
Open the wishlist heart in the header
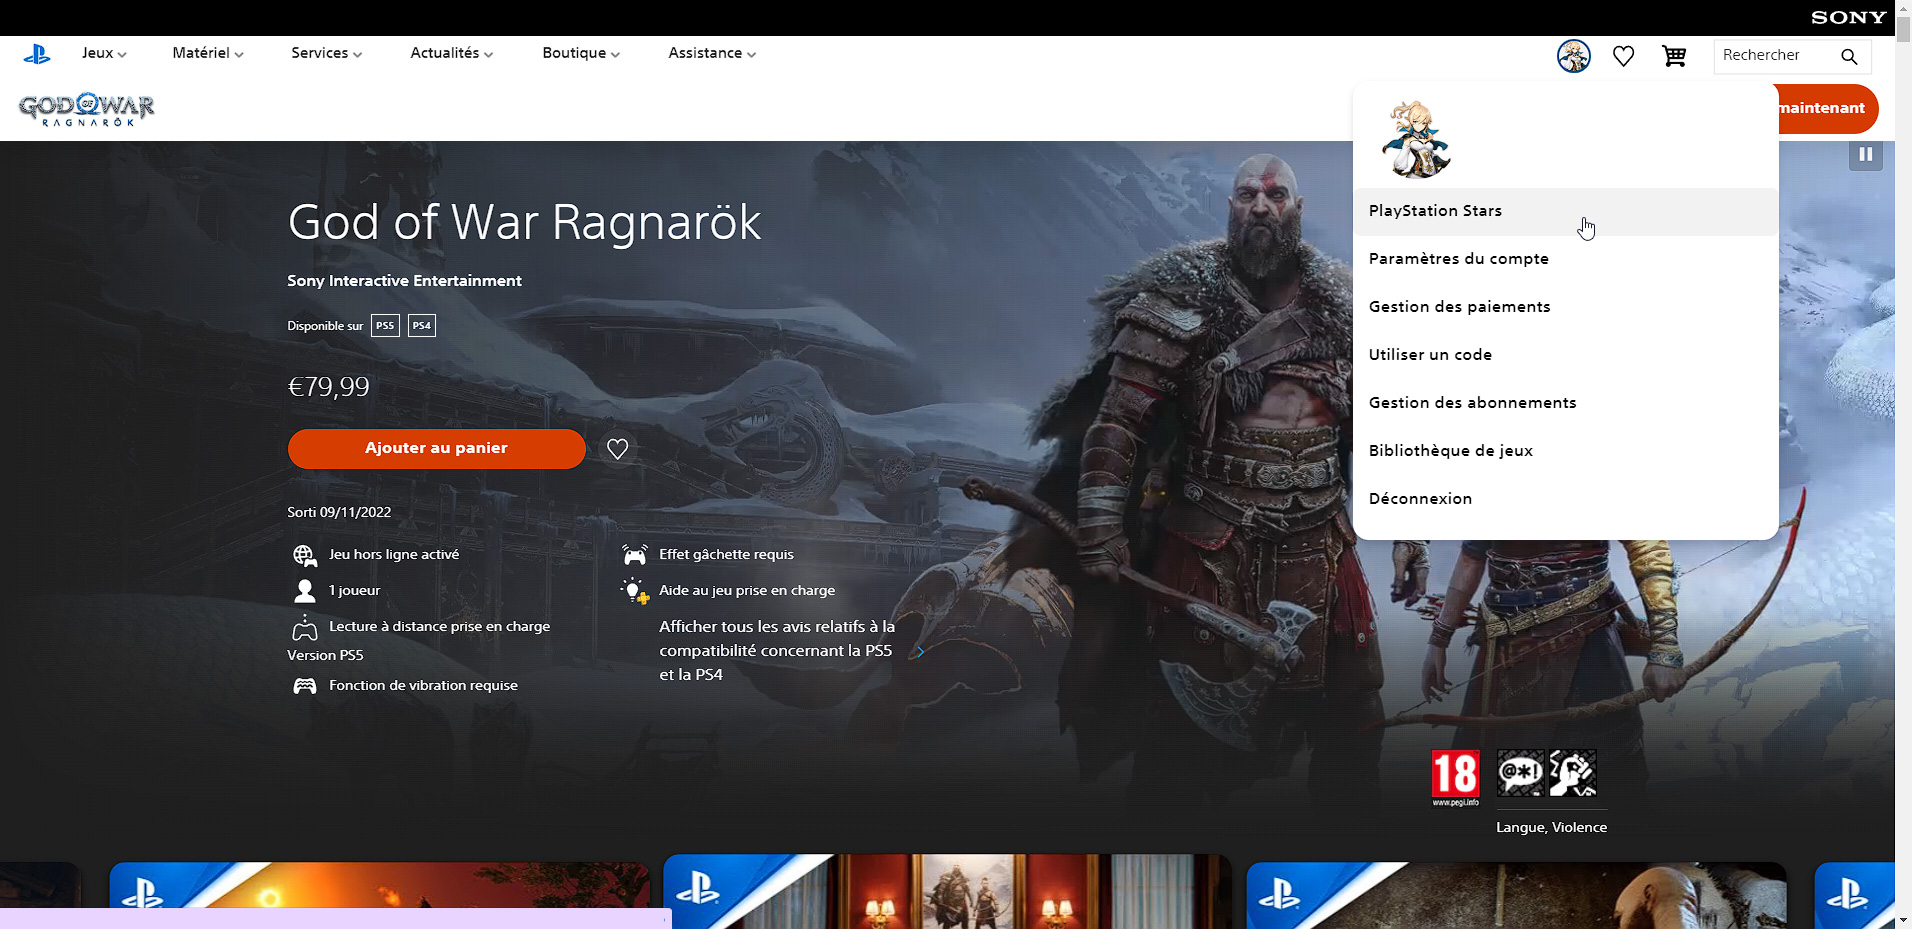pos(1622,56)
